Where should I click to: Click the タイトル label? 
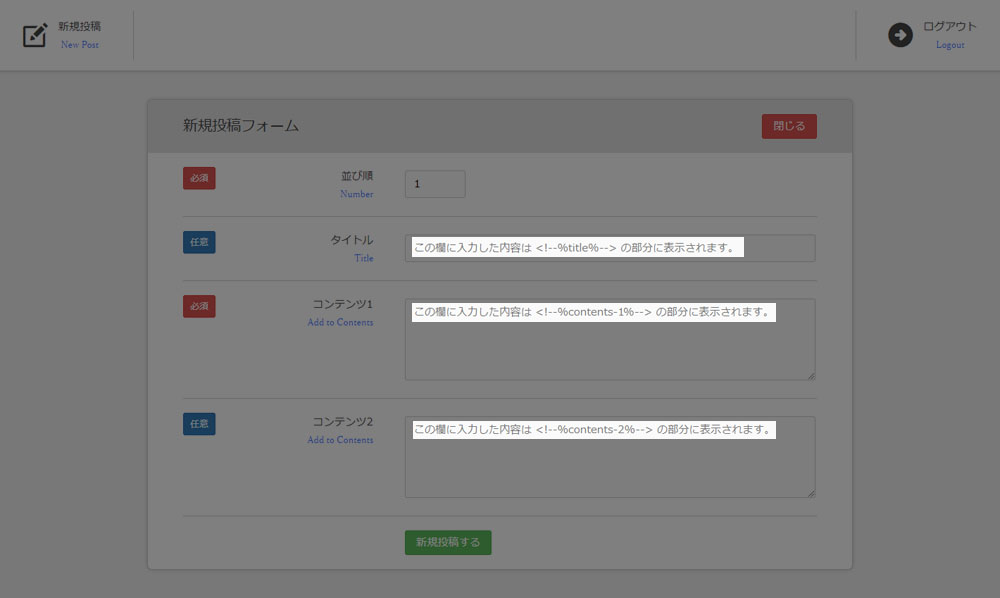pos(351,240)
